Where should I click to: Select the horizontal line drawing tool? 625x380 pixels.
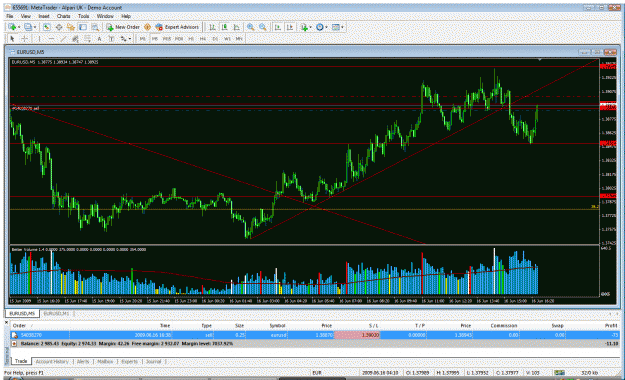tap(51, 39)
